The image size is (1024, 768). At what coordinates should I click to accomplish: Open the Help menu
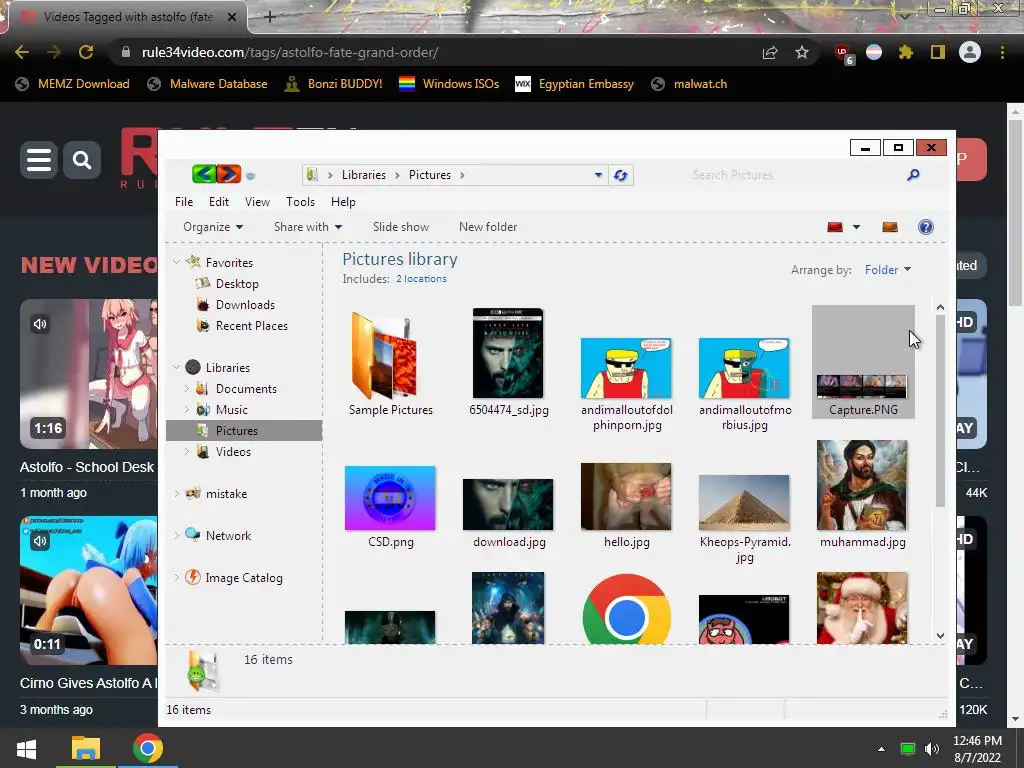(x=343, y=202)
